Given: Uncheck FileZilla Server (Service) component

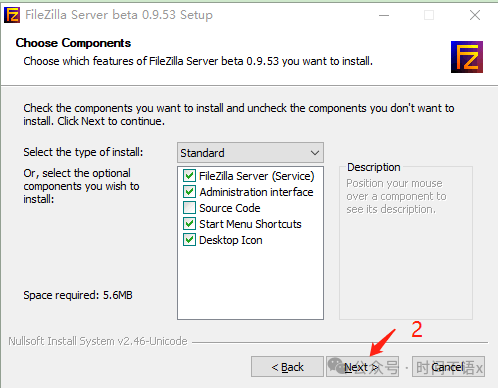Looking at the screenshot, I should (x=189, y=176).
